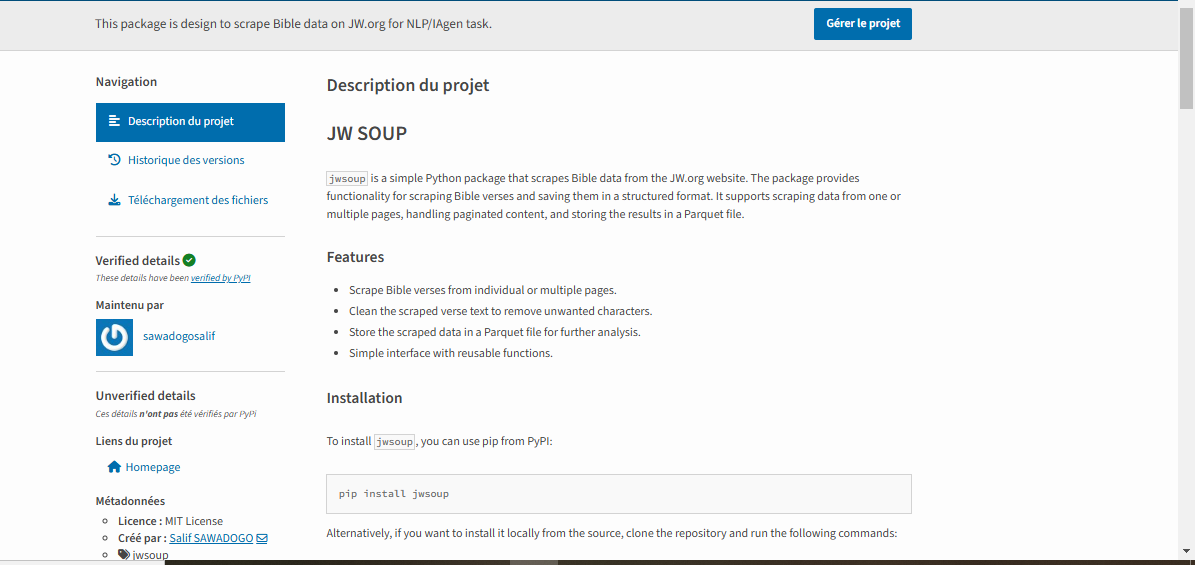Click the jwsoup tag label
1195x565 pixels.
pos(151,554)
